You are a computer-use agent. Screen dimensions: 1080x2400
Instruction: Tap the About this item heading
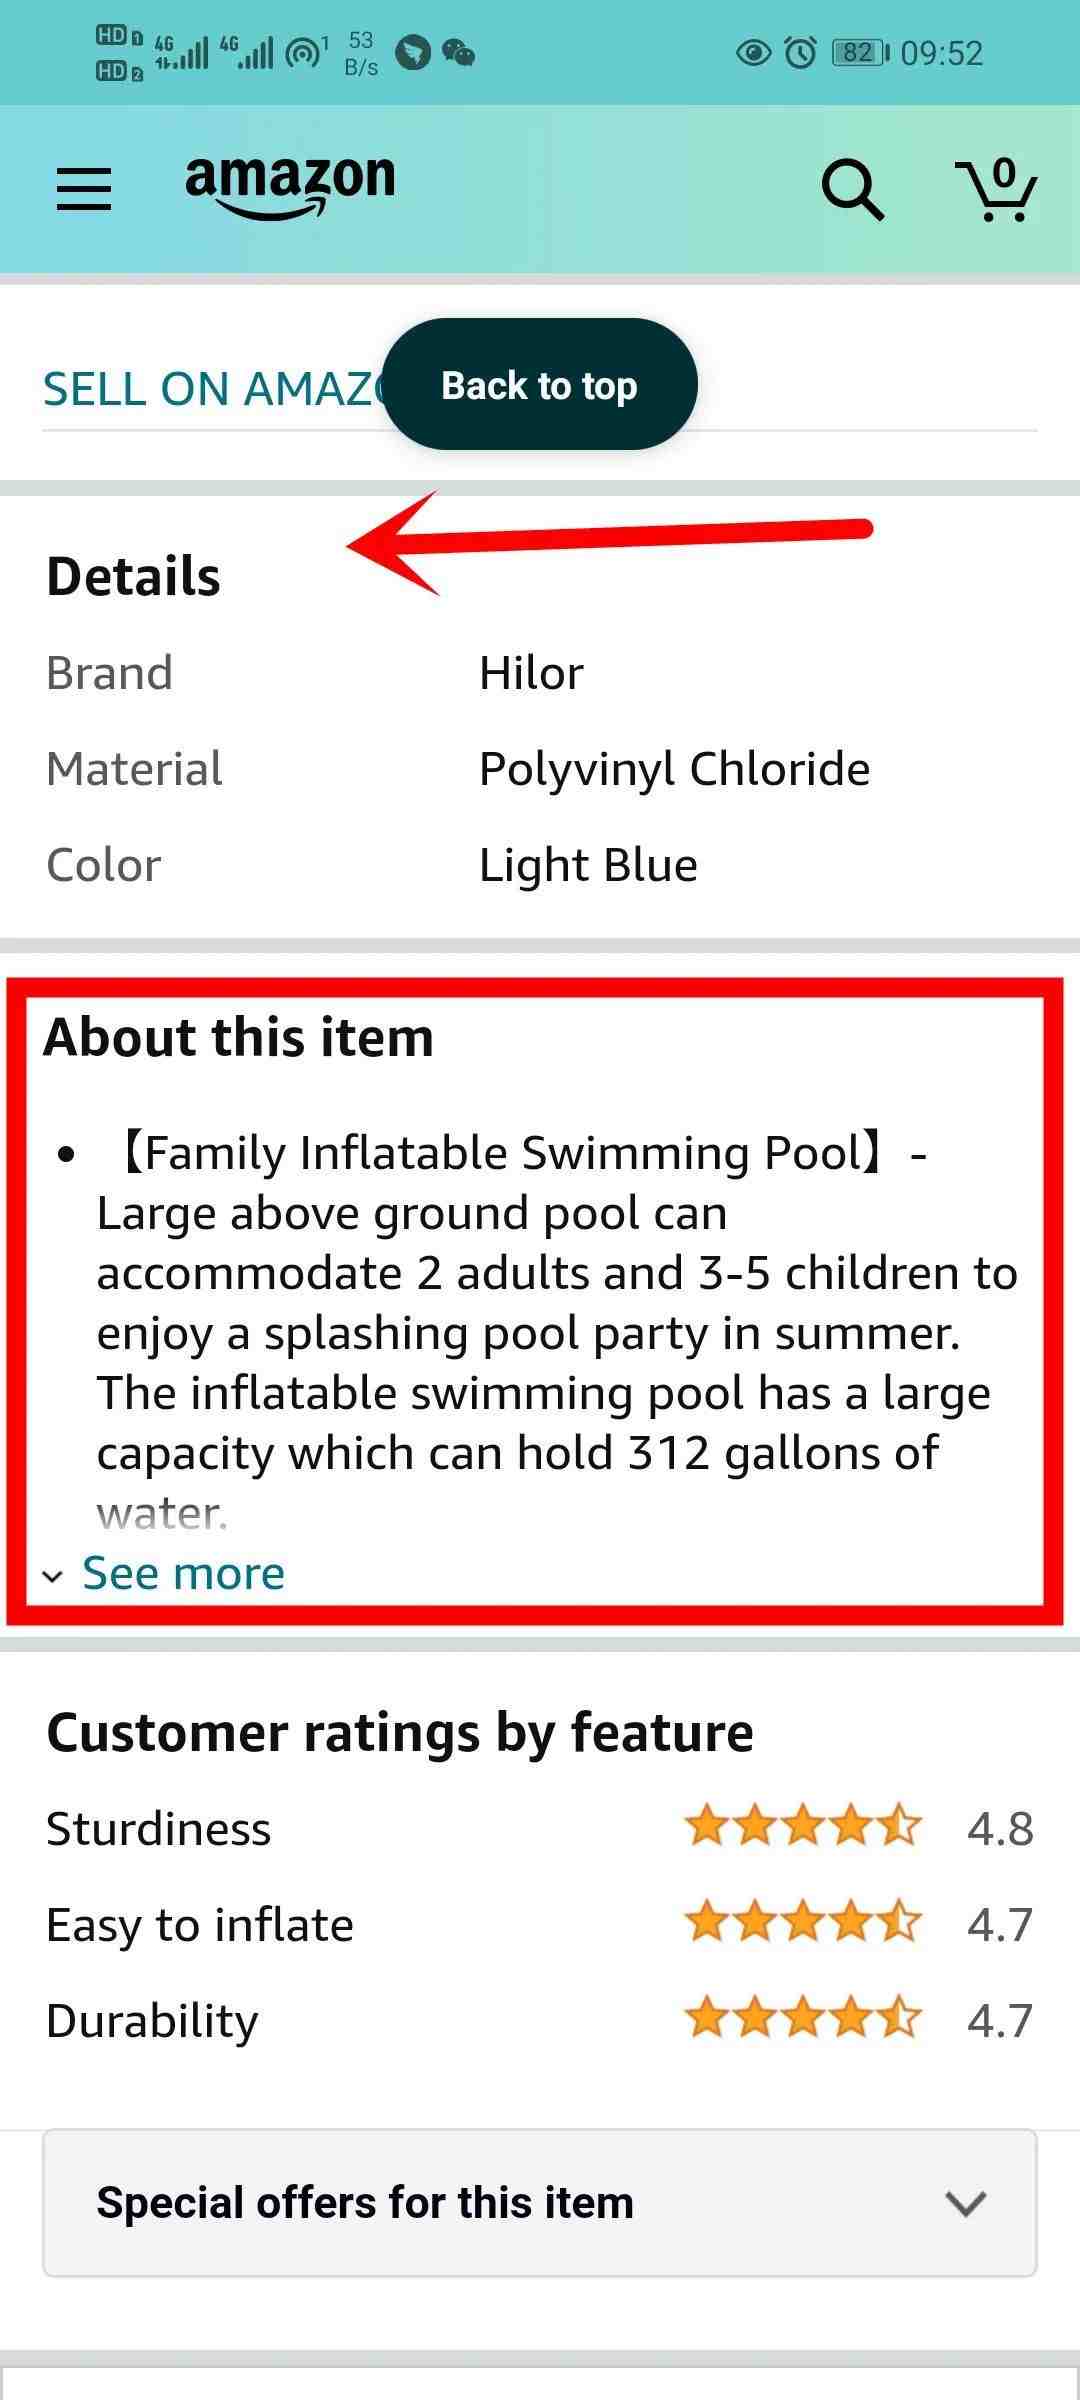(239, 1037)
